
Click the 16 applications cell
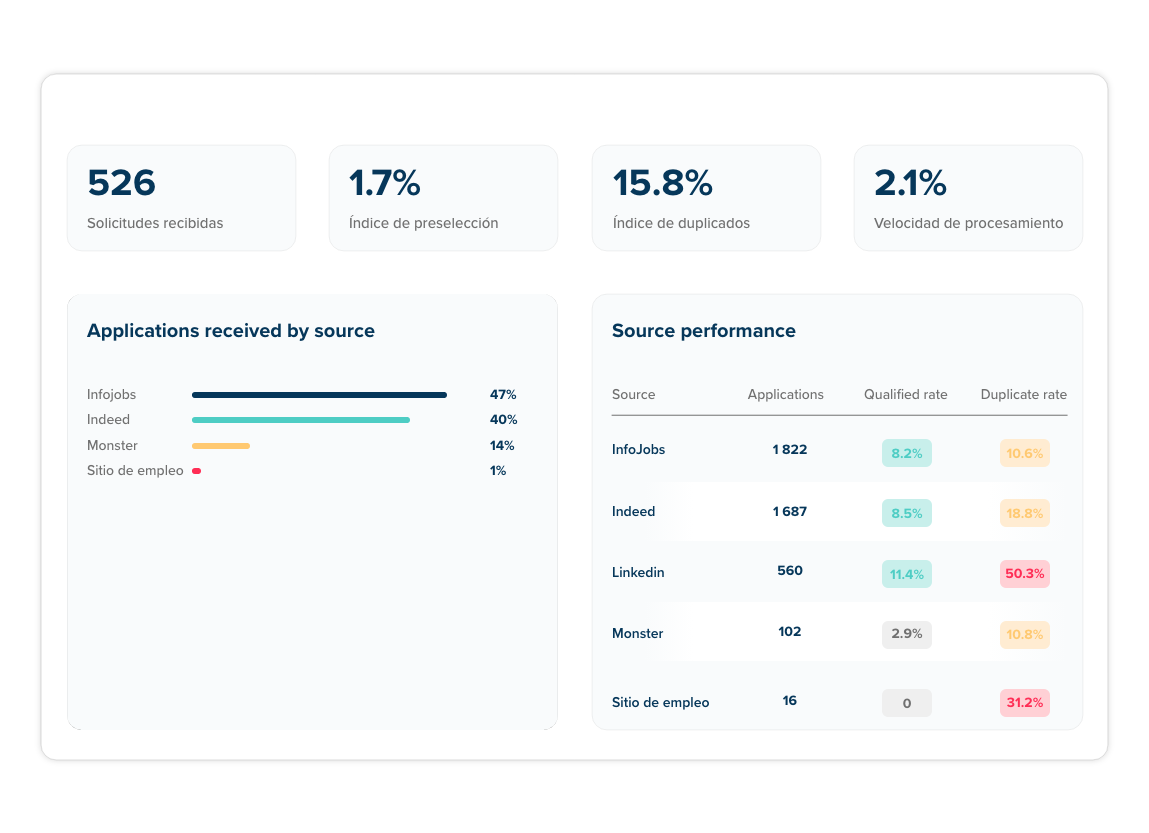[789, 701]
